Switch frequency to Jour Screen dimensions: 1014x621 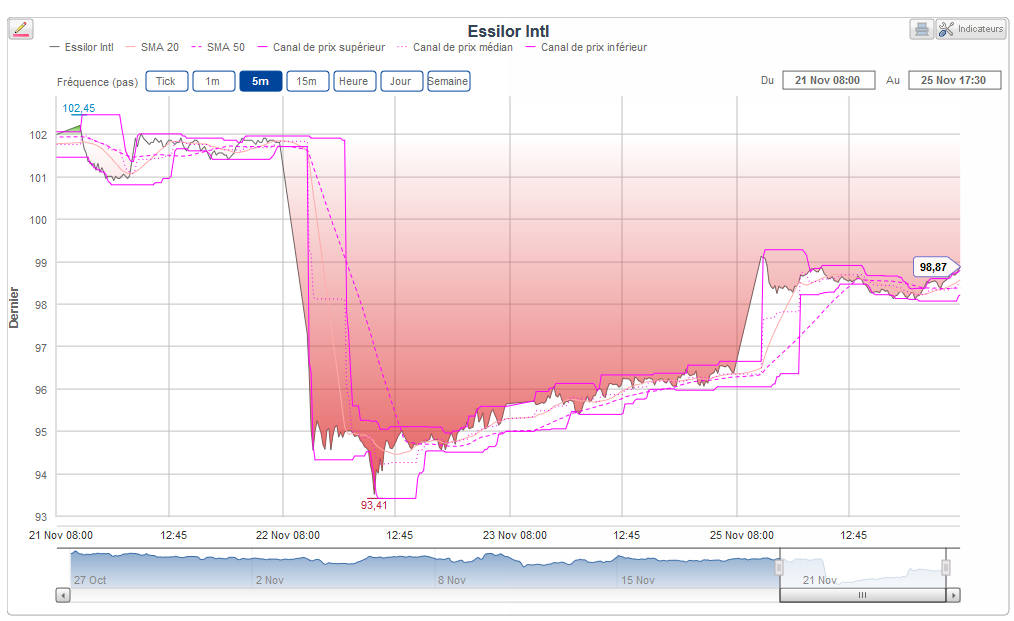click(x=401, y=82)
